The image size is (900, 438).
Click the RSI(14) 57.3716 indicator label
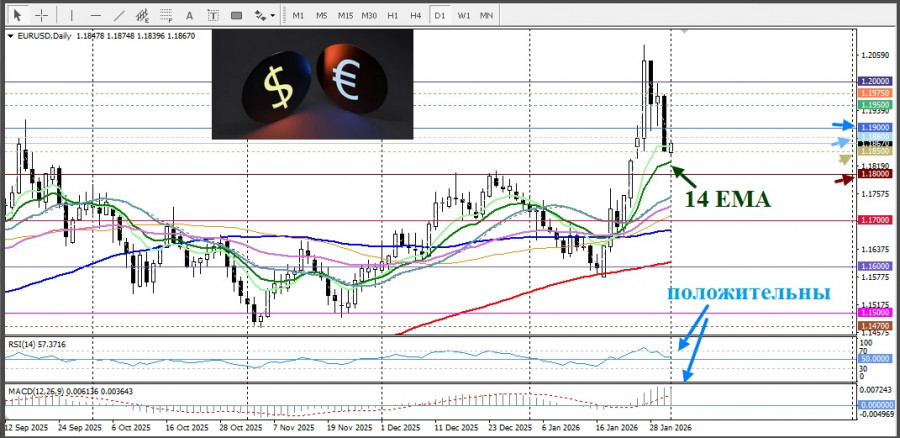coord(37,343)
